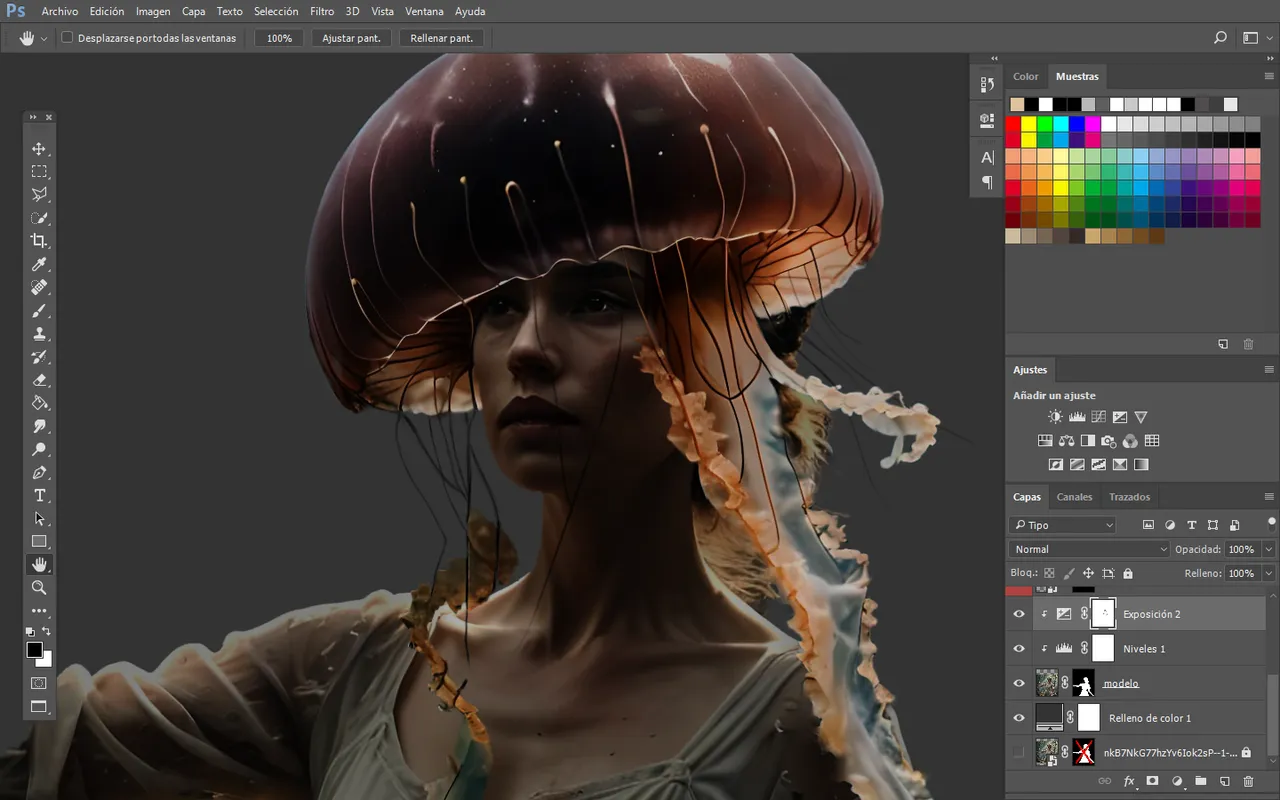Select the Smudge tool

point(39,426)
